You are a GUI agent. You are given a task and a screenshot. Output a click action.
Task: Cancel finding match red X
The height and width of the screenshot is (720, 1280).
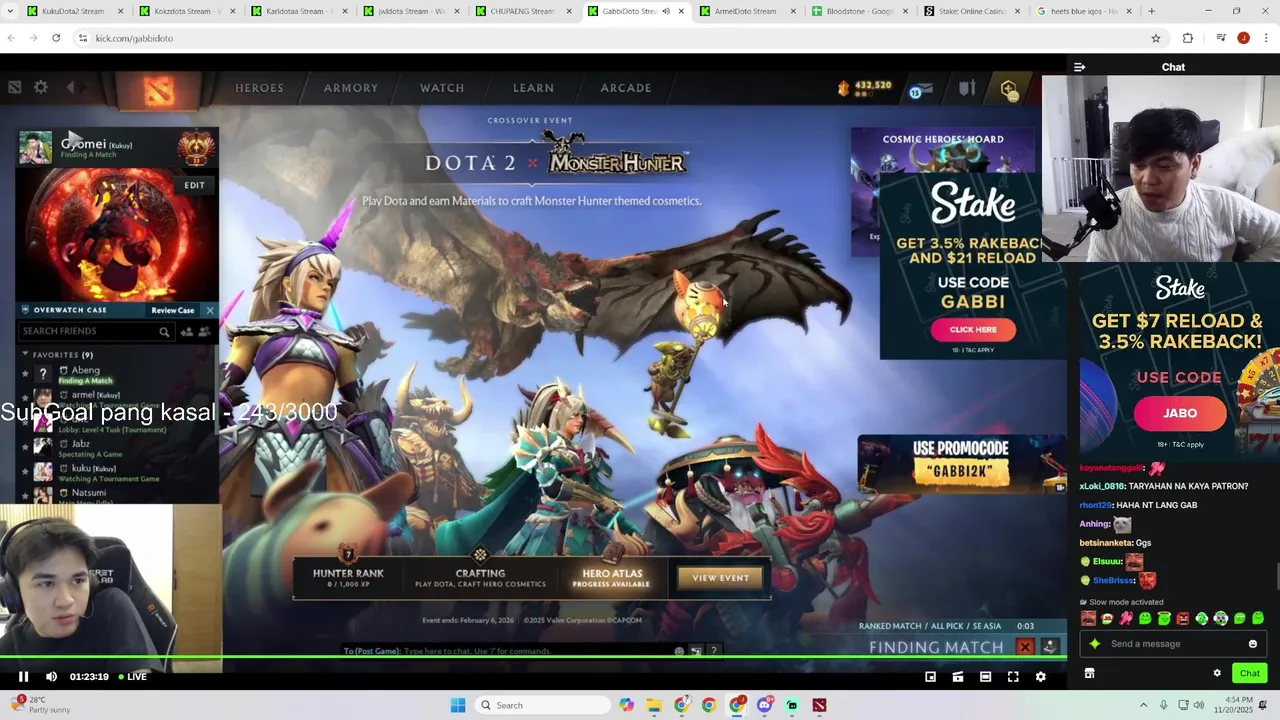[1025, 647]
